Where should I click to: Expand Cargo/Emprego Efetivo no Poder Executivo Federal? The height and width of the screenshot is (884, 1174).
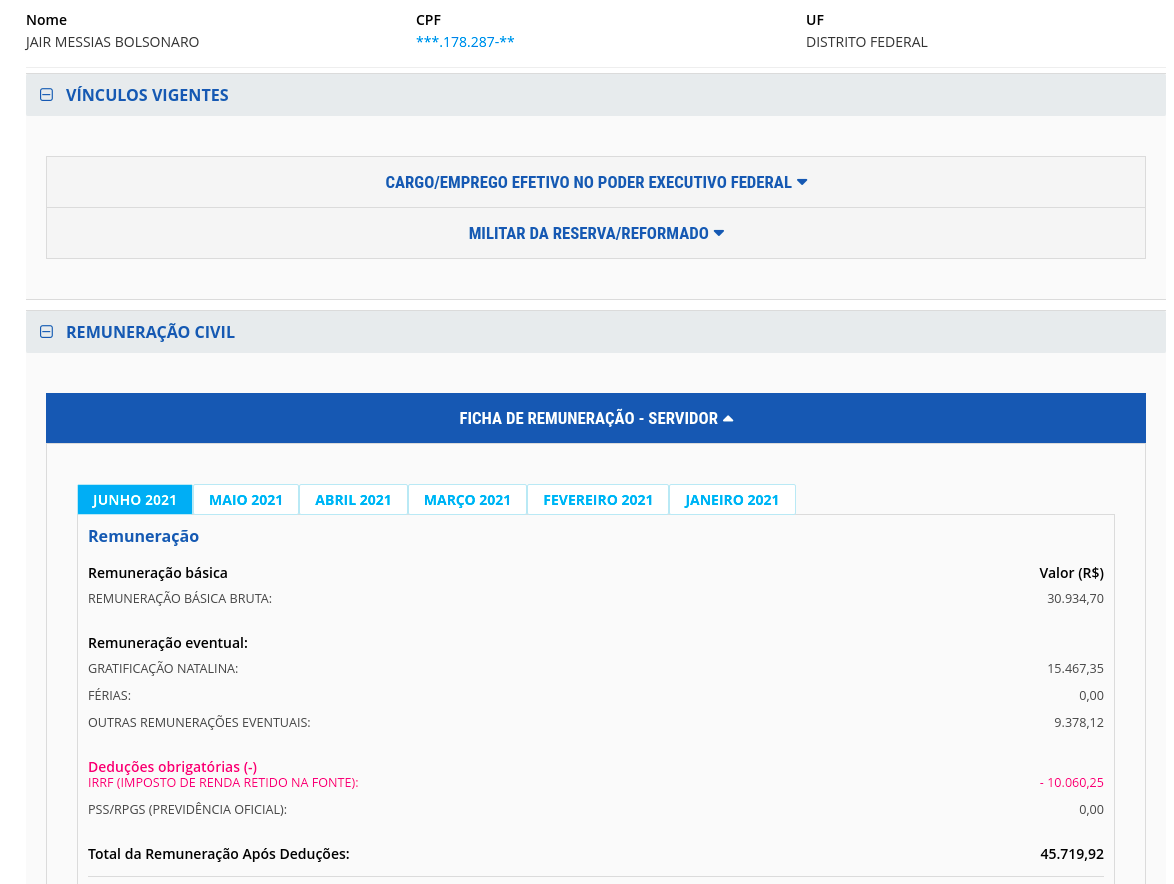click(x=588, y=182)
